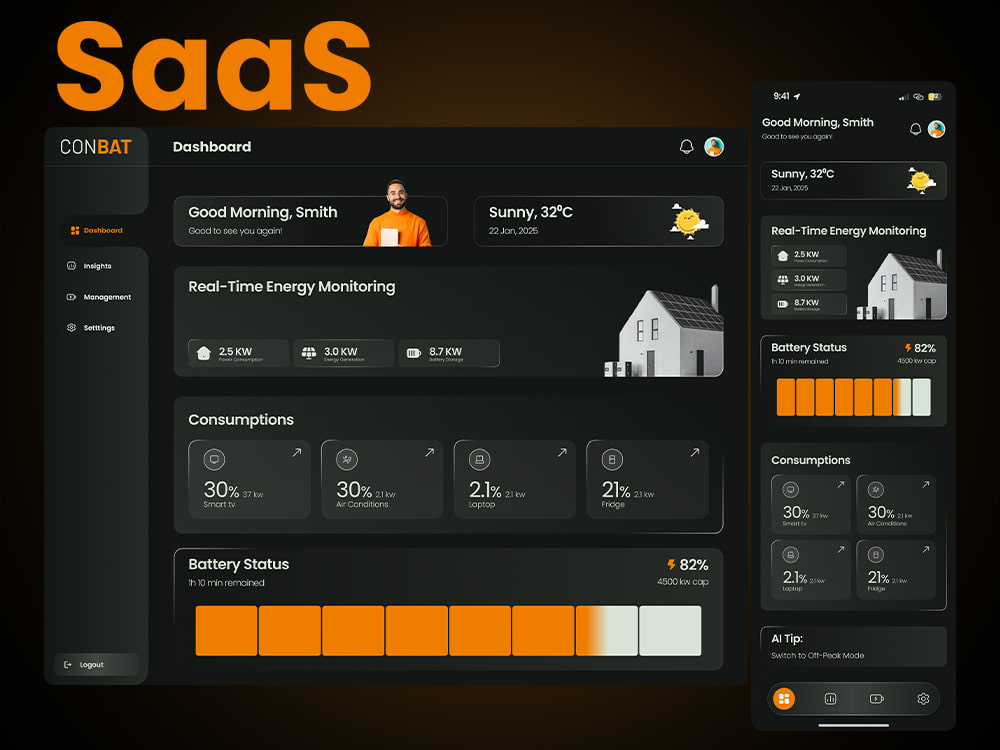
Task: Expand the mobile Fridge card arrow
Action: click(925, 550)
